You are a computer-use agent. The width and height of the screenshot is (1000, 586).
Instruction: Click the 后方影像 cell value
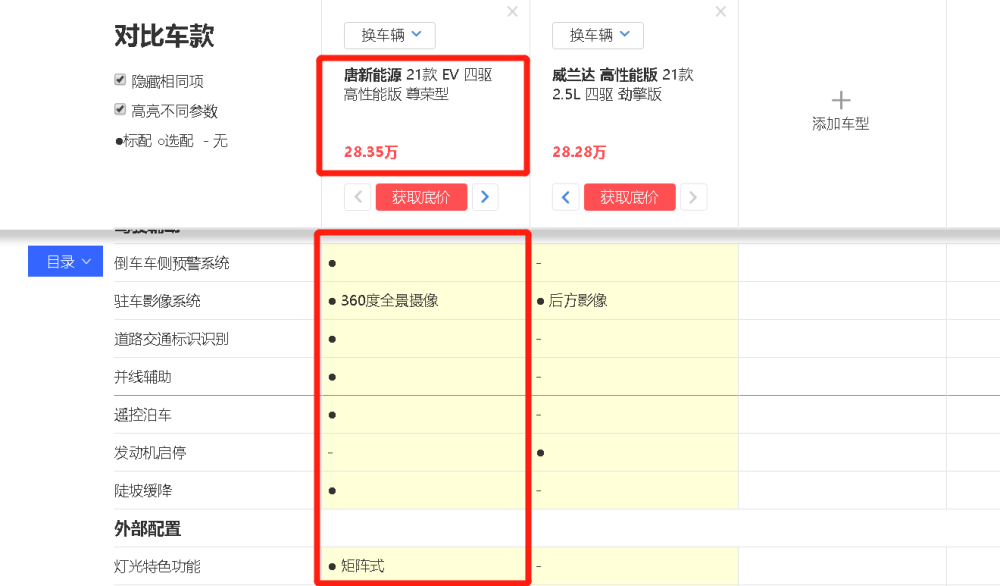[578, 301]
